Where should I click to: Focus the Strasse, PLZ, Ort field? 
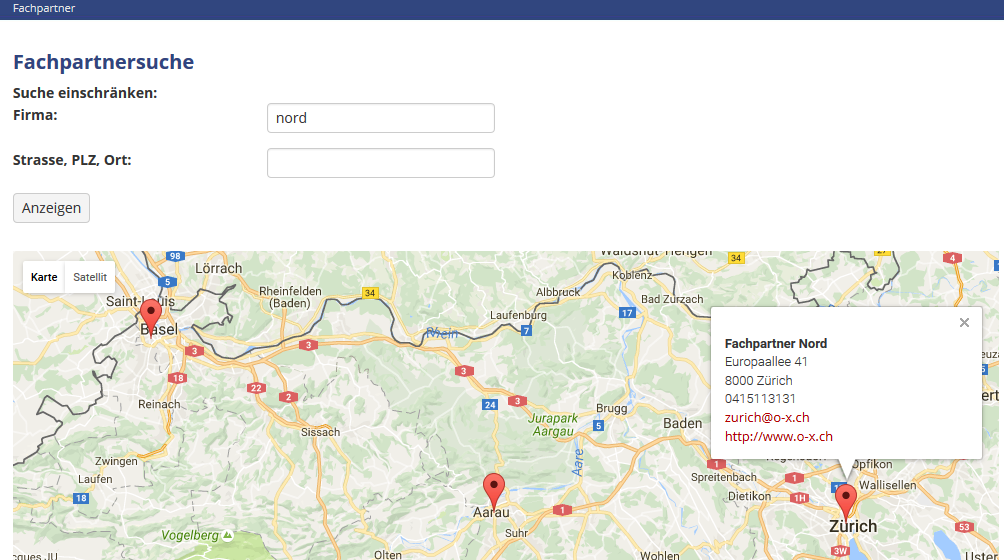tap(381, 163)
